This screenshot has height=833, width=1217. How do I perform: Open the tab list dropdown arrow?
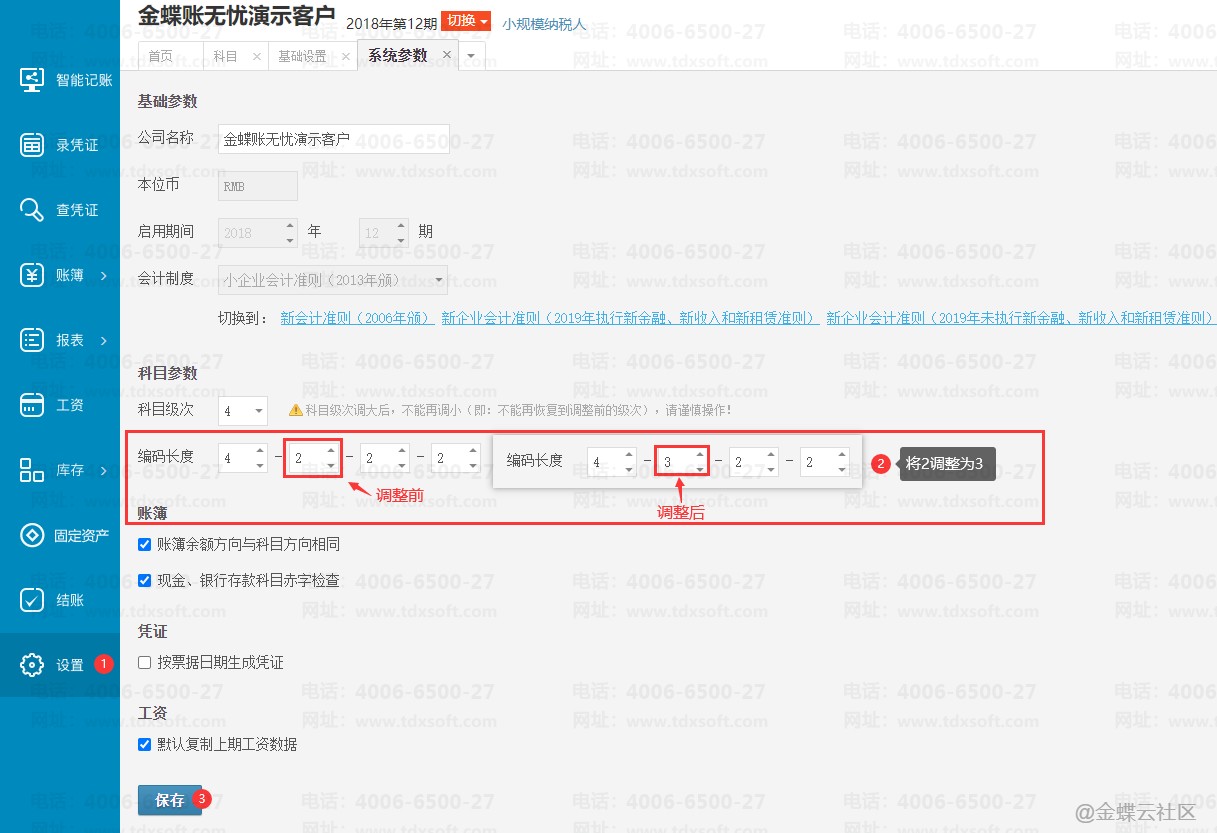pos(471,56)
